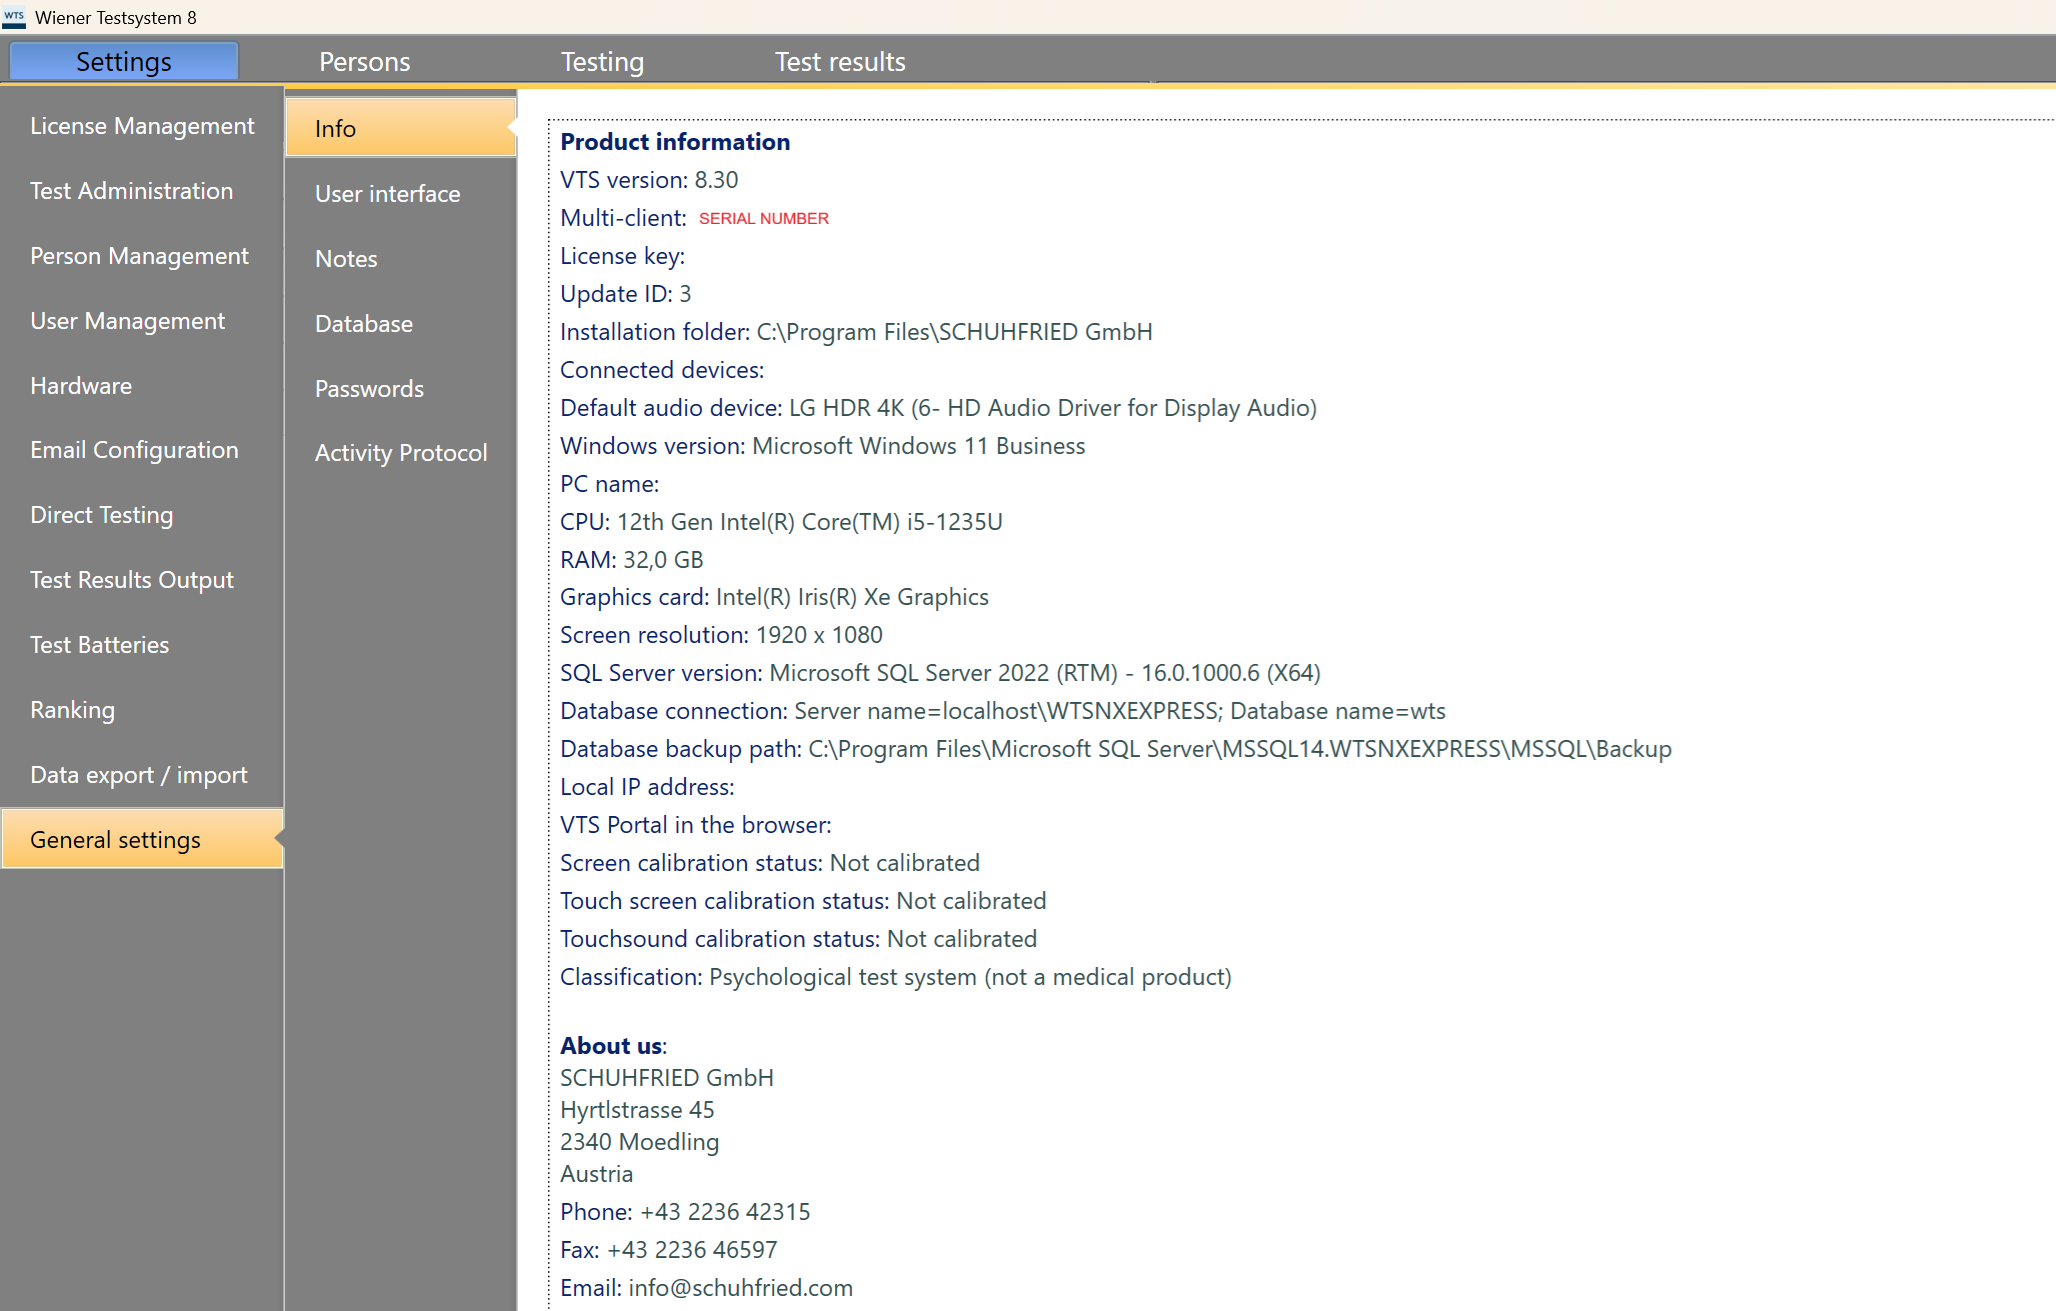This screenshot has width=2056, height=1311.
Task: Open the Test Batteries section
Action: (x=99, y=645)
